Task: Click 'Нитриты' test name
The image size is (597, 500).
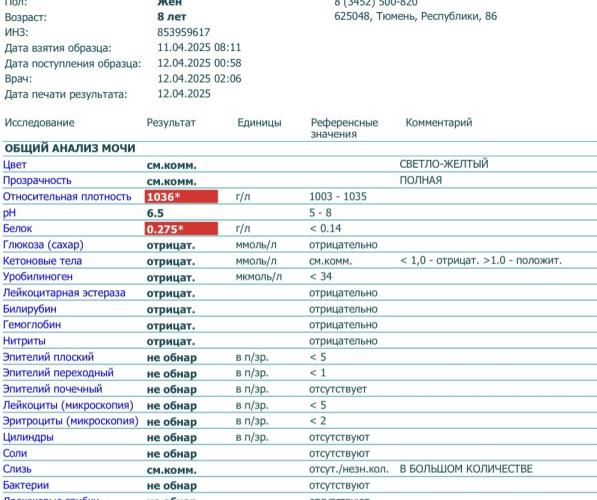Action: pos(24,341)
